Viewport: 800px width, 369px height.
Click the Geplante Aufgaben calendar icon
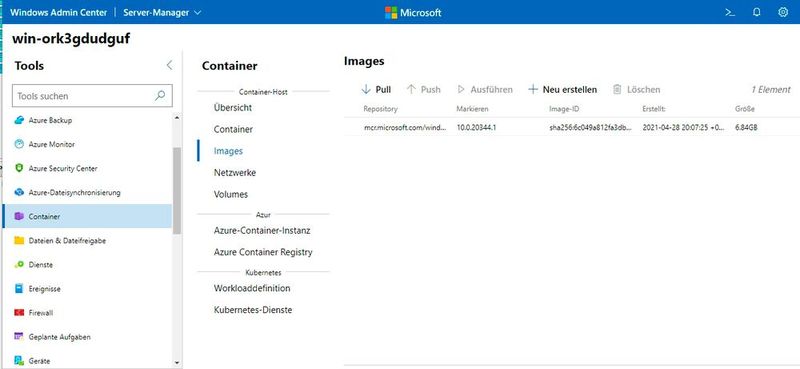pyautogui.click(x=19, y=337)
